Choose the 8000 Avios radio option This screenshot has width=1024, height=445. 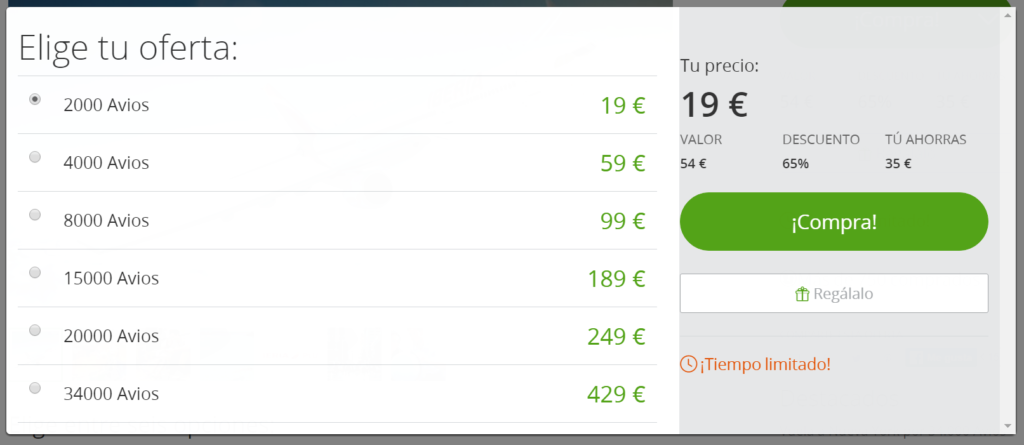[x=35, y=214]
